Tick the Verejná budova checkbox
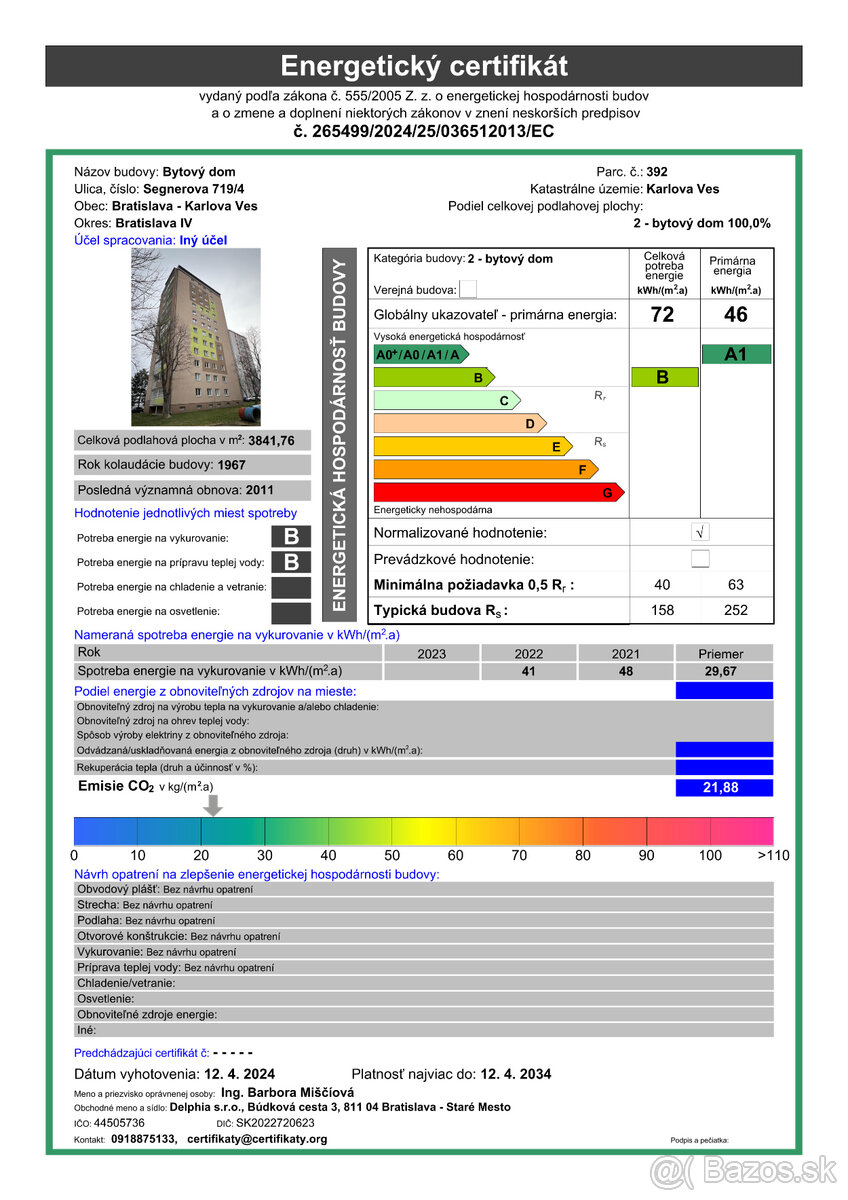This screenshot has width=848, height=1200. coord(468,290)
